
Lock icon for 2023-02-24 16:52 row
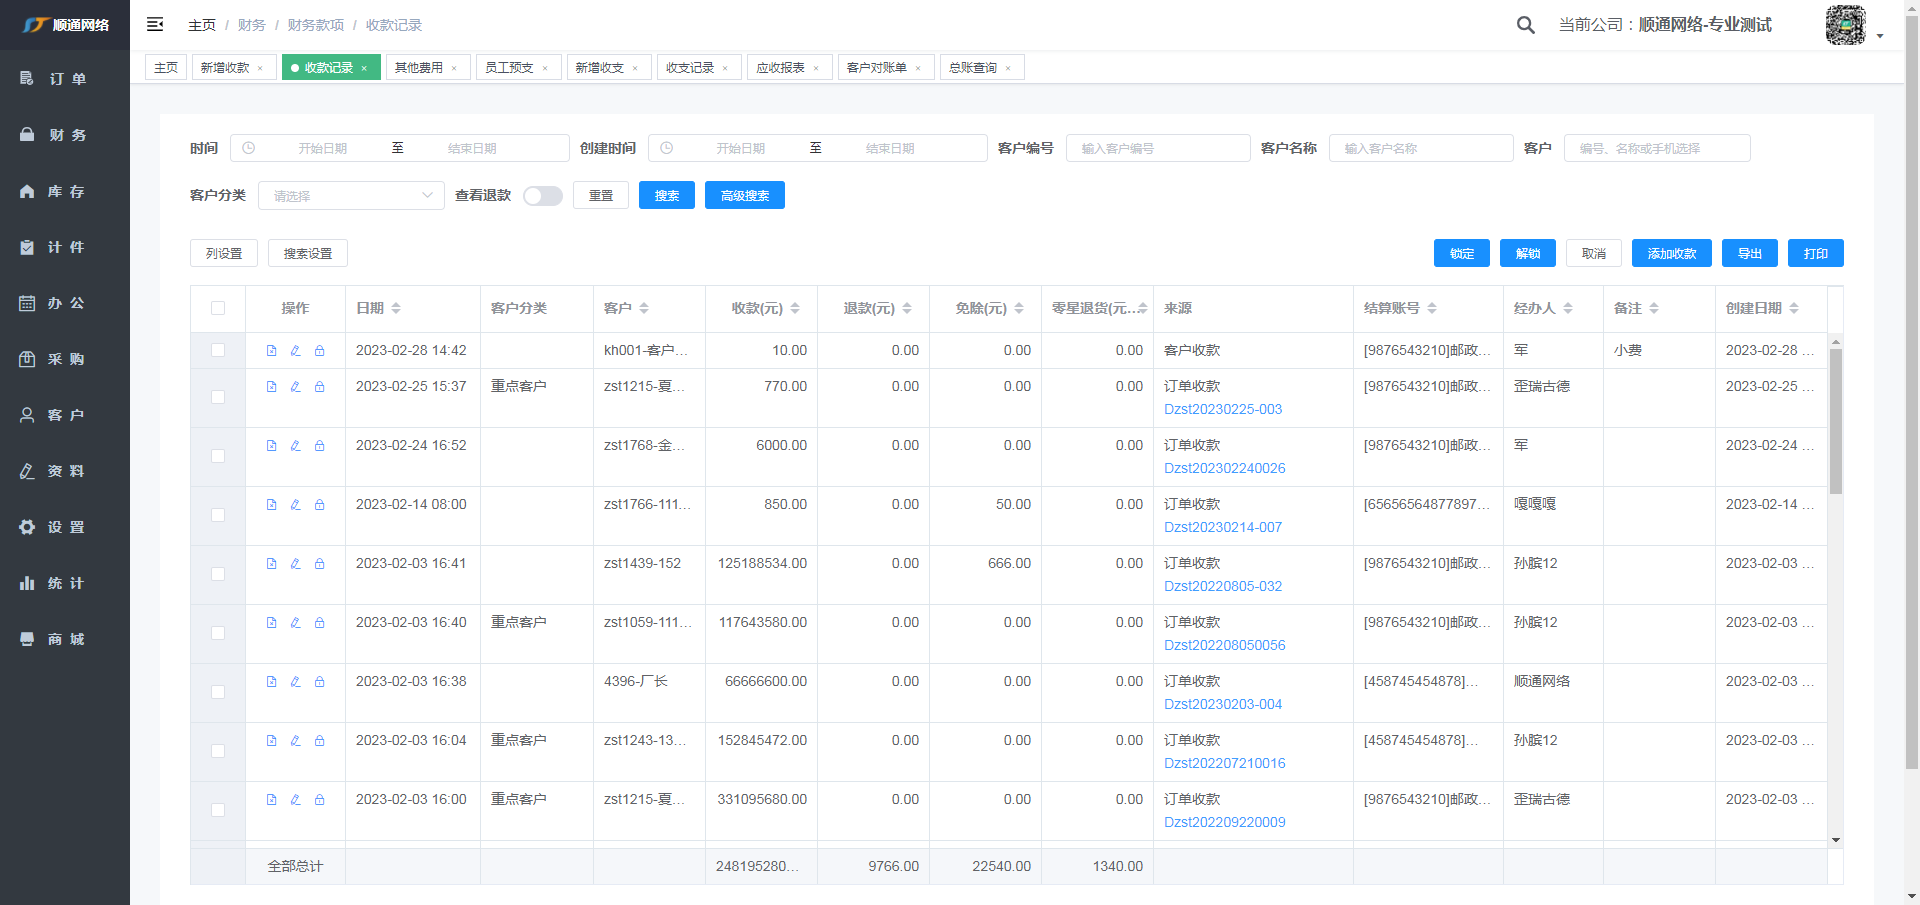[319, 445]
